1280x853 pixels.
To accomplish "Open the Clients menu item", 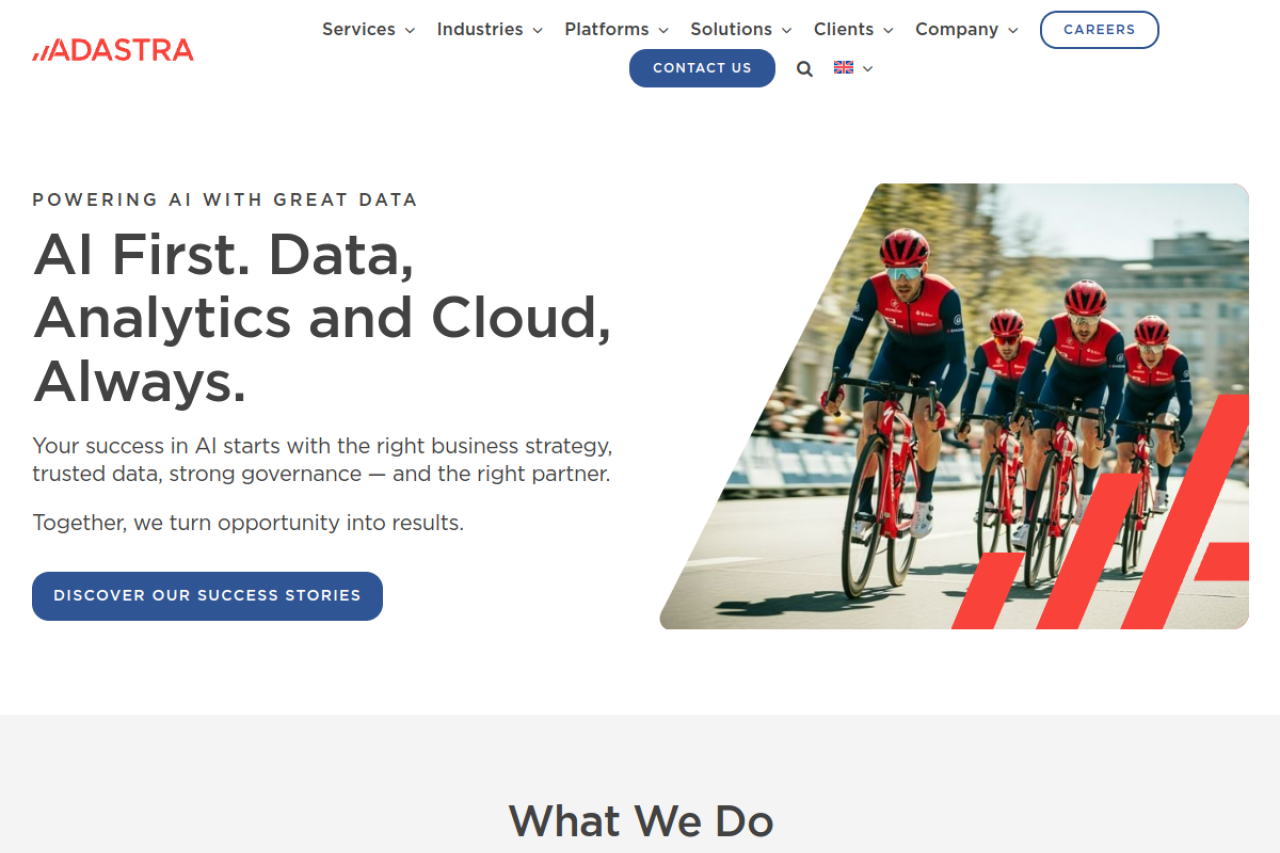I will coord(844,29).
